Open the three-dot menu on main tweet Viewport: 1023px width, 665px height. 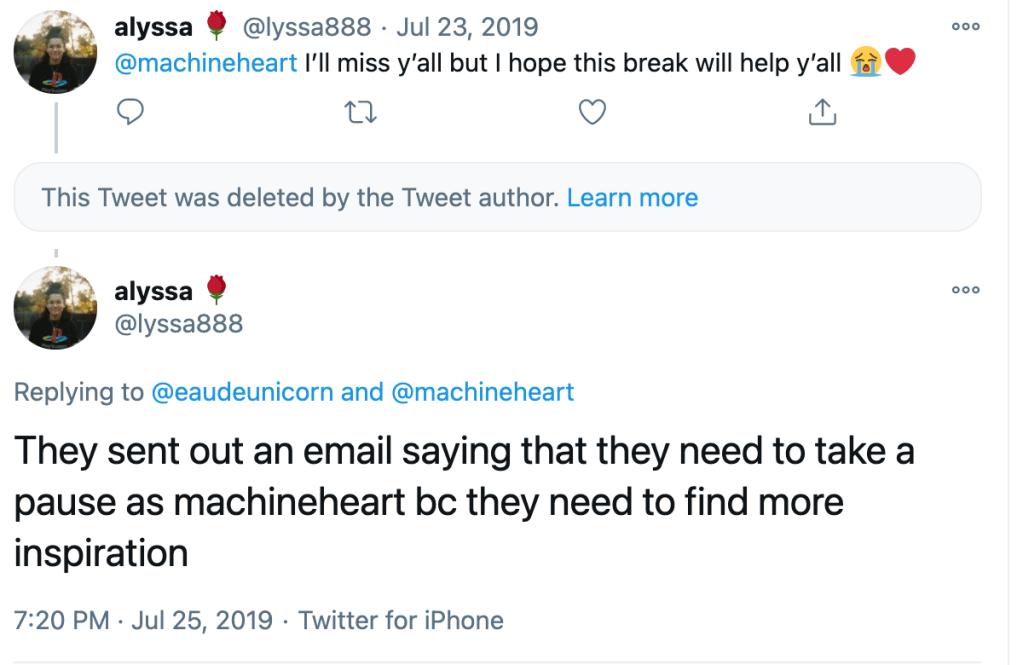click(965, 290)
